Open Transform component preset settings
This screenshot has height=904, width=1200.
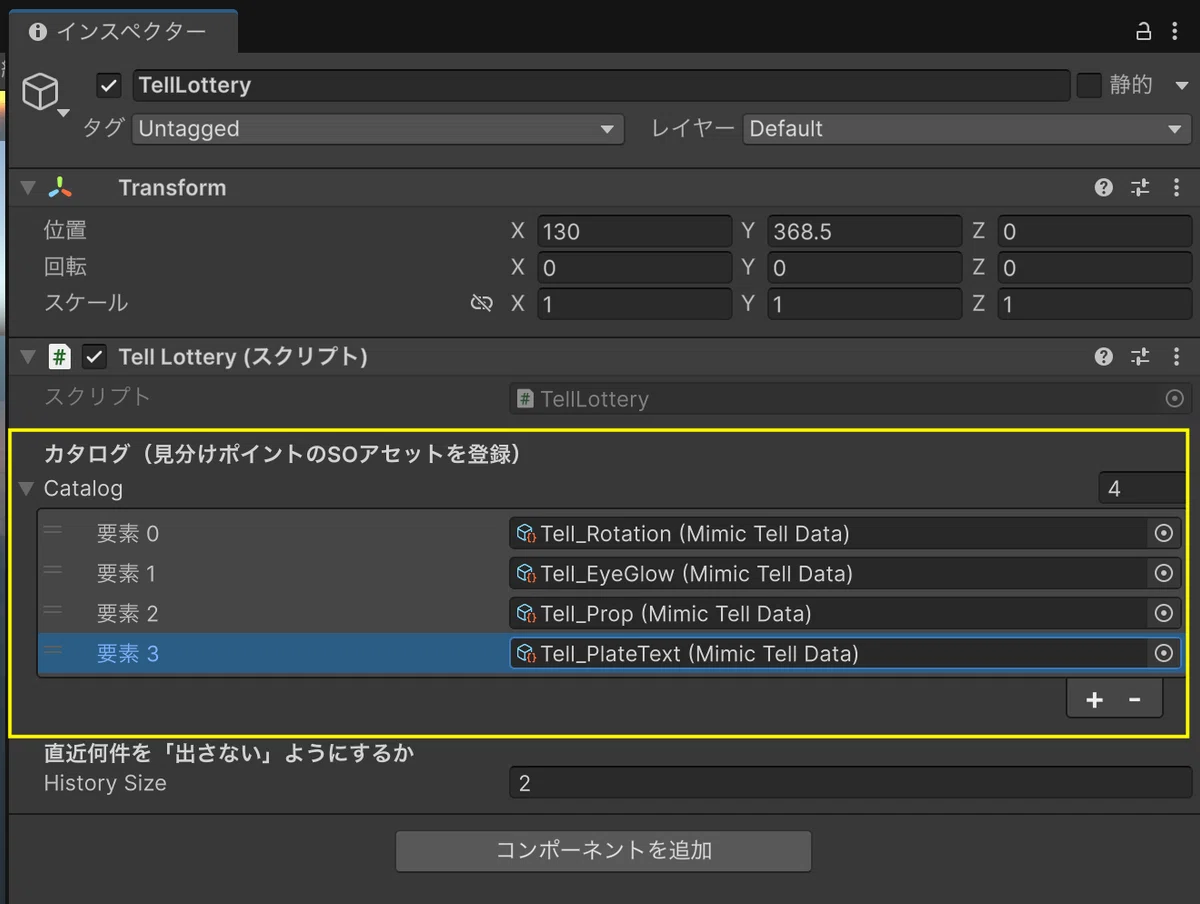coord(1140,187)
